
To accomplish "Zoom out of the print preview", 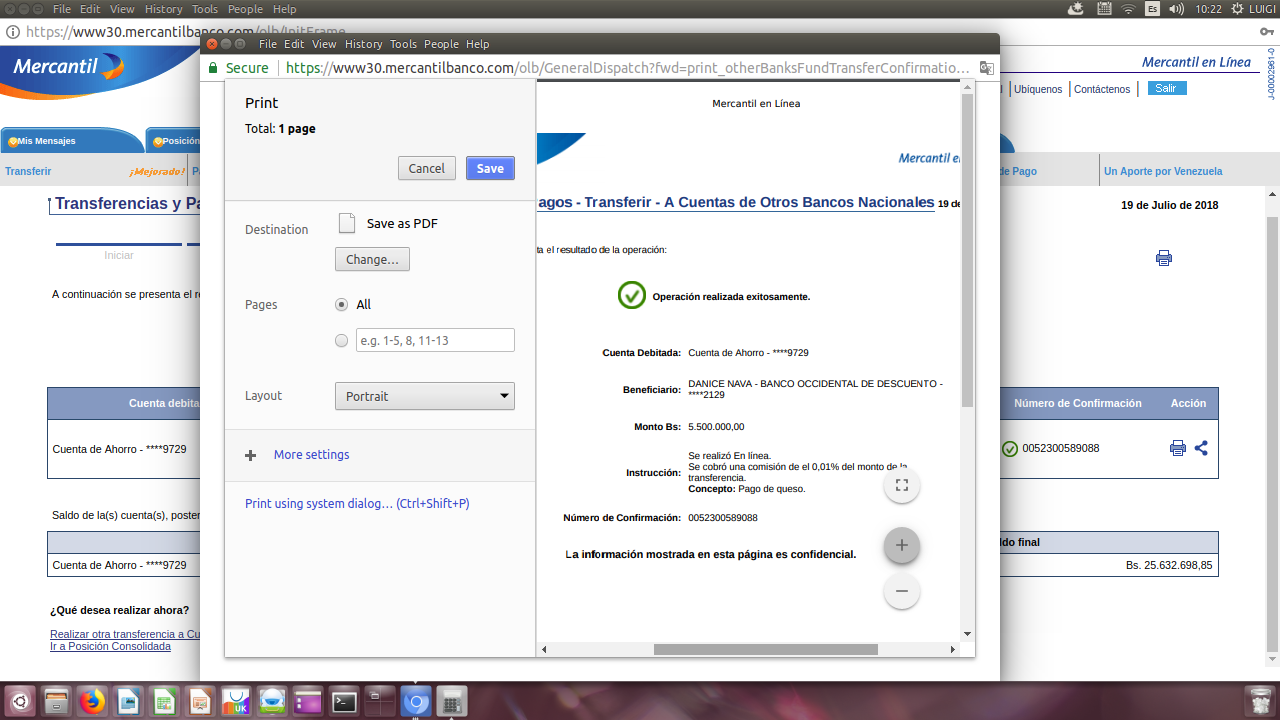I will pyautogui.click(x=901, y=591).
